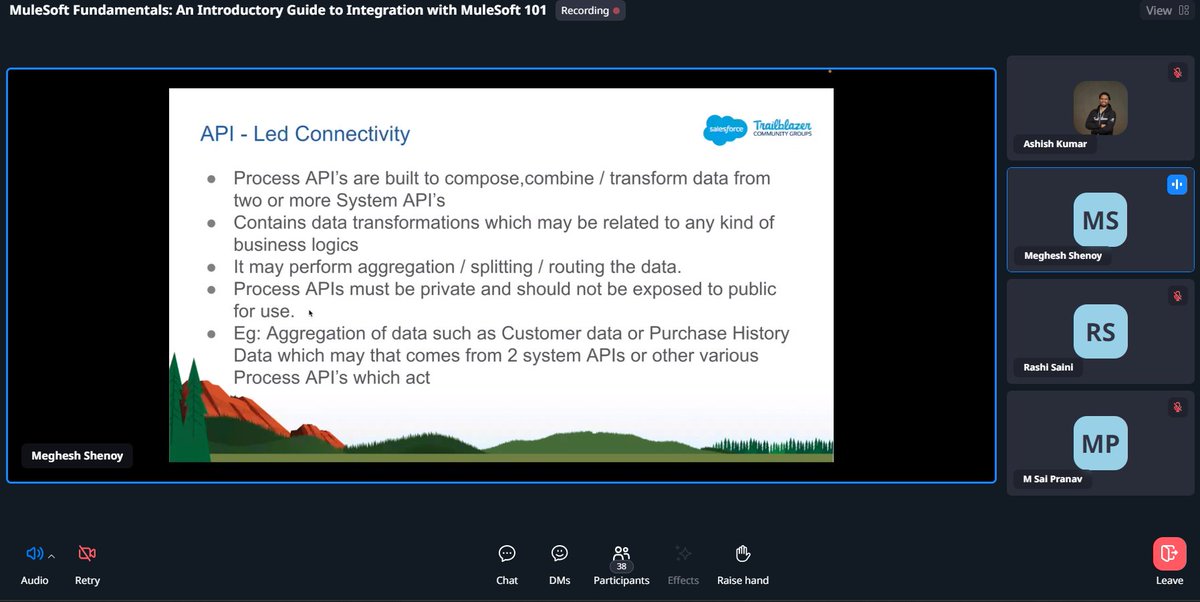Image resolution: width=1200 pixels, height=602 pixels.
Task: Click muted mic icon on M Sai Pranav tile
Action: pos(1177,409)
